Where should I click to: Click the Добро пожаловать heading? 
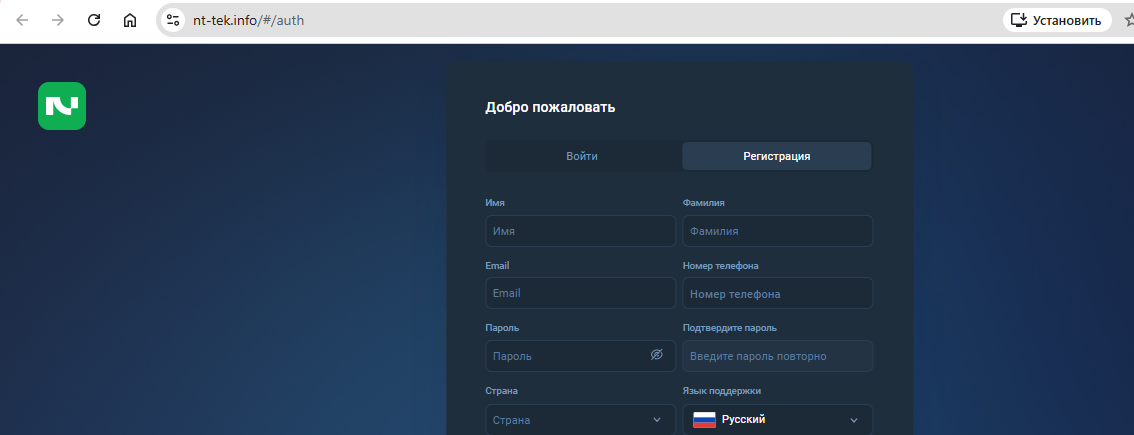coord(550,109)
